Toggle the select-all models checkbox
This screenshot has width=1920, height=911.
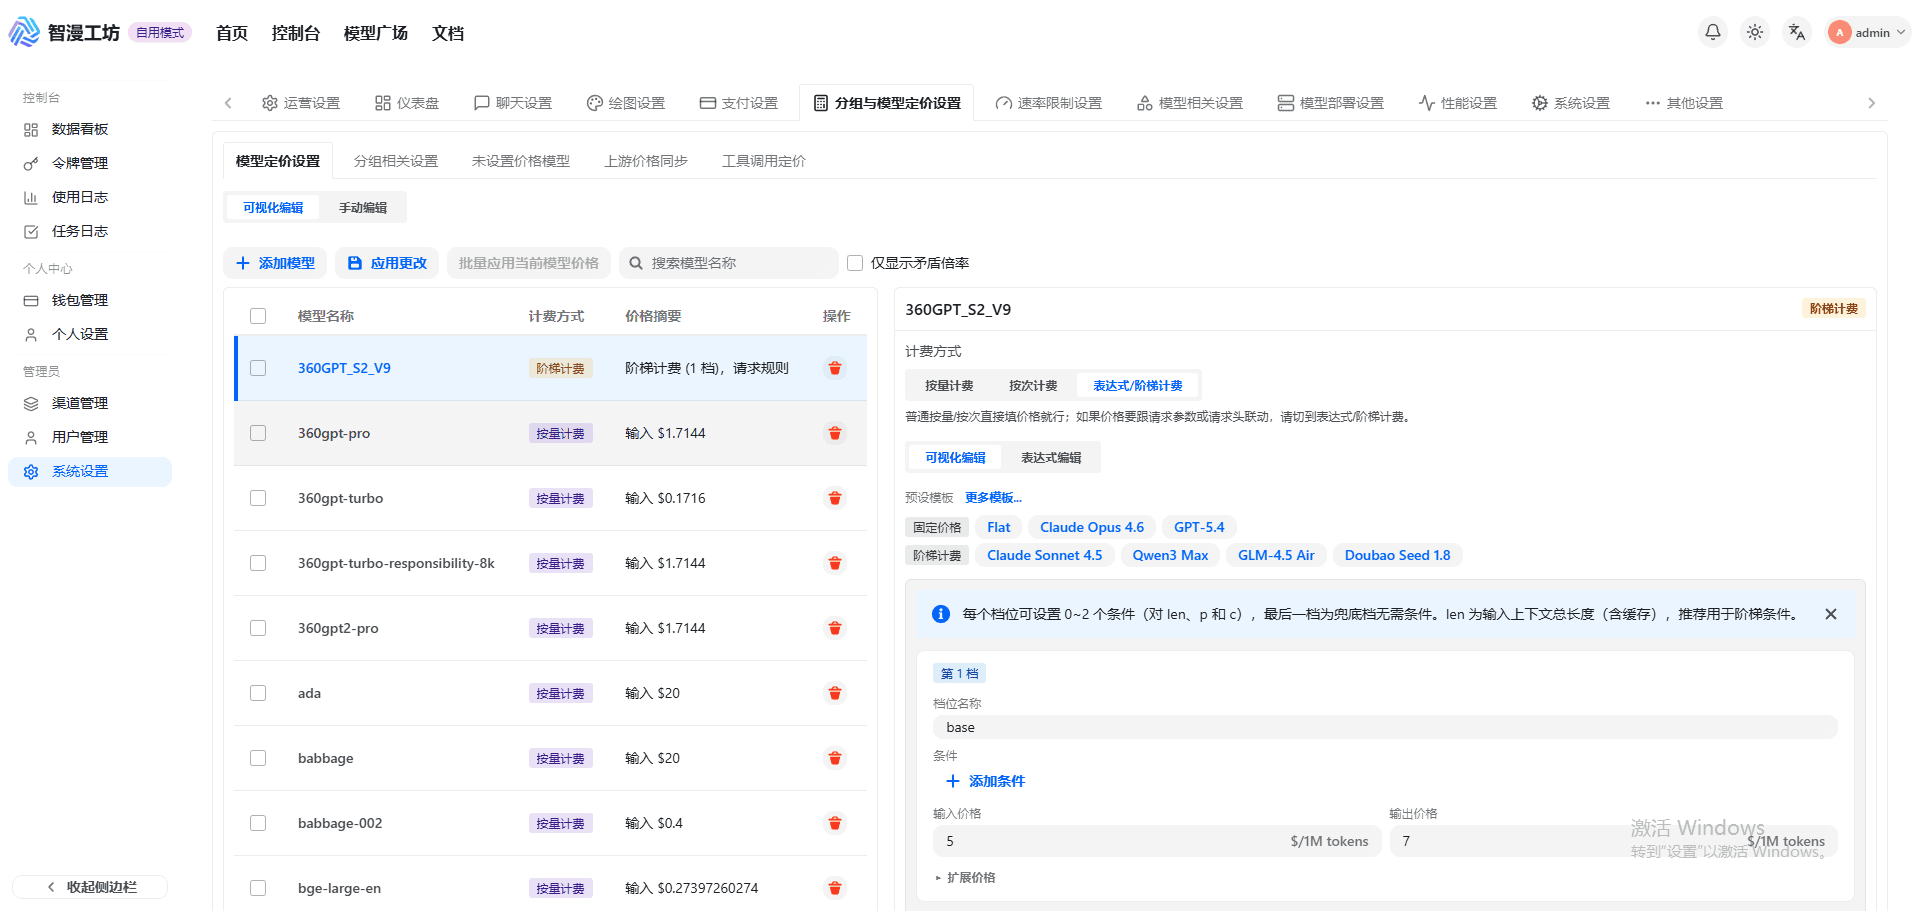(x=258, y=316)
